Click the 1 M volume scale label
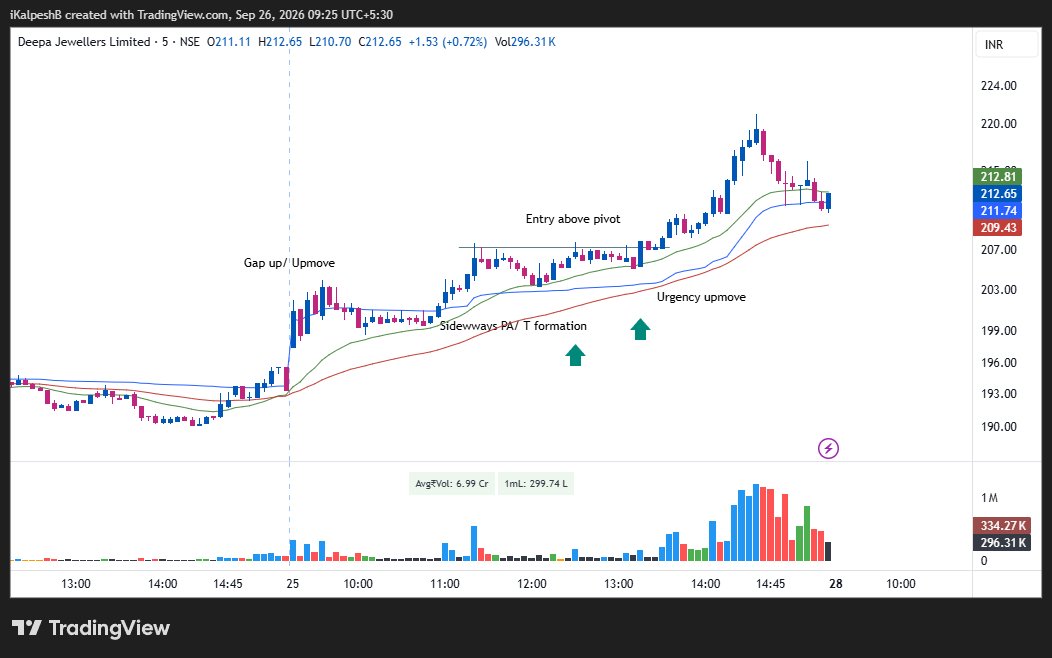Image resolution: width=1052 pixels, height=658 pixels. point(989,498)
